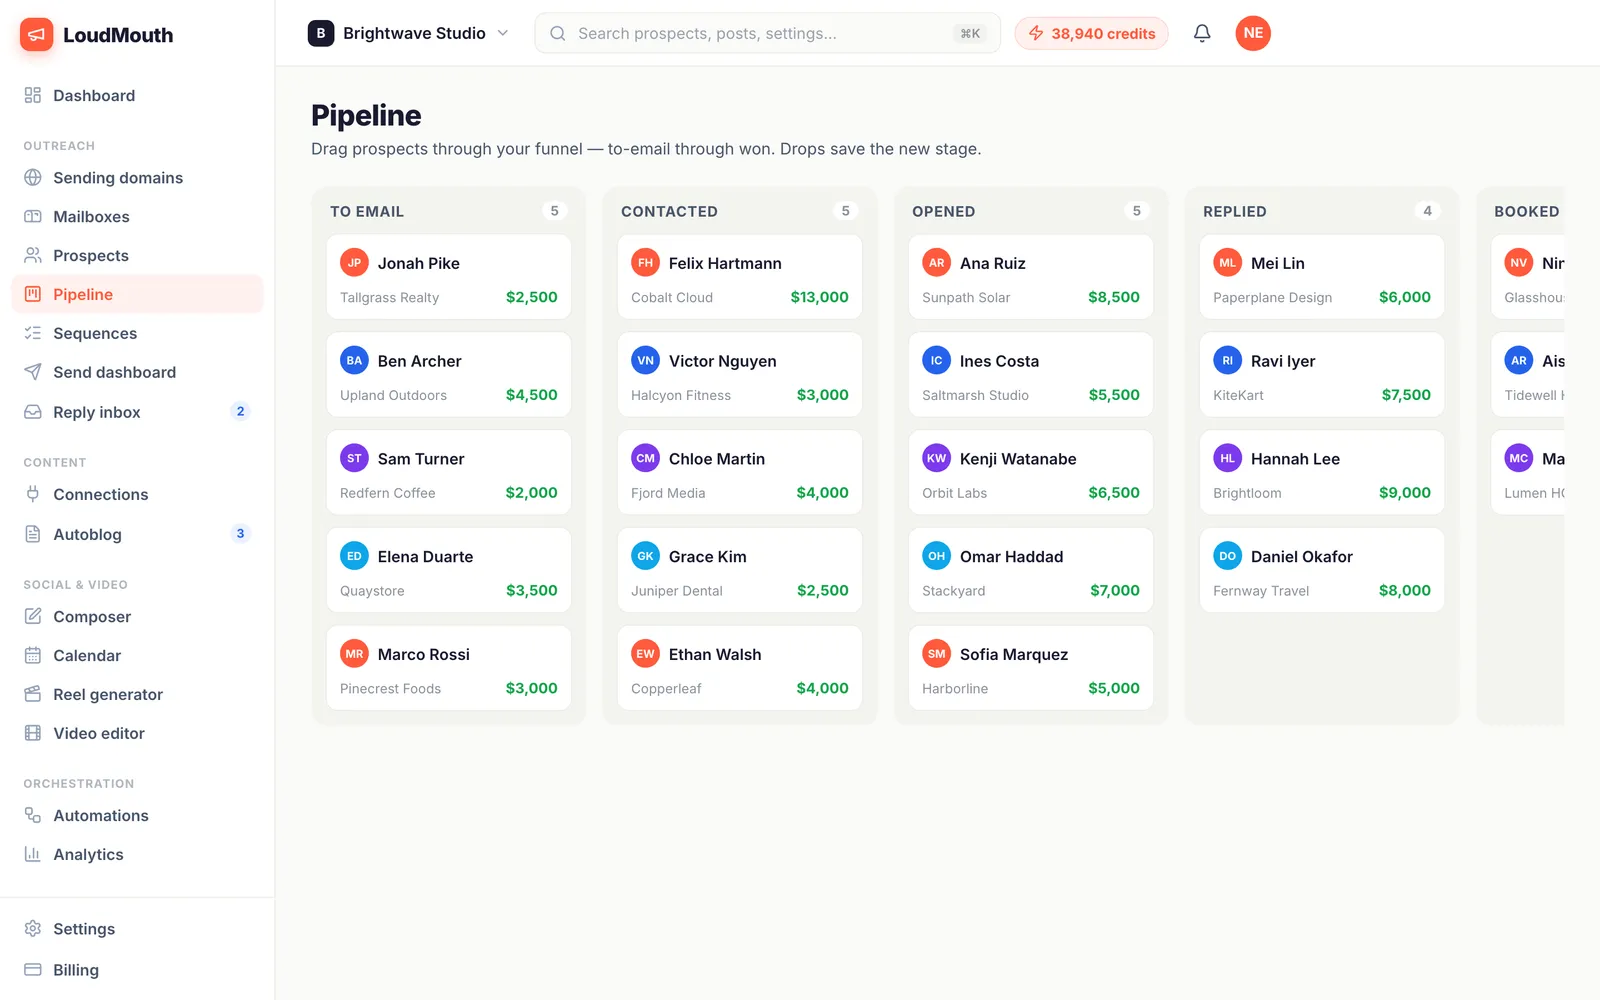This screenshot has height=1000, width=1600.
Task: Click the Autoblog count badge 3
Action: click(x=240, y=533)
